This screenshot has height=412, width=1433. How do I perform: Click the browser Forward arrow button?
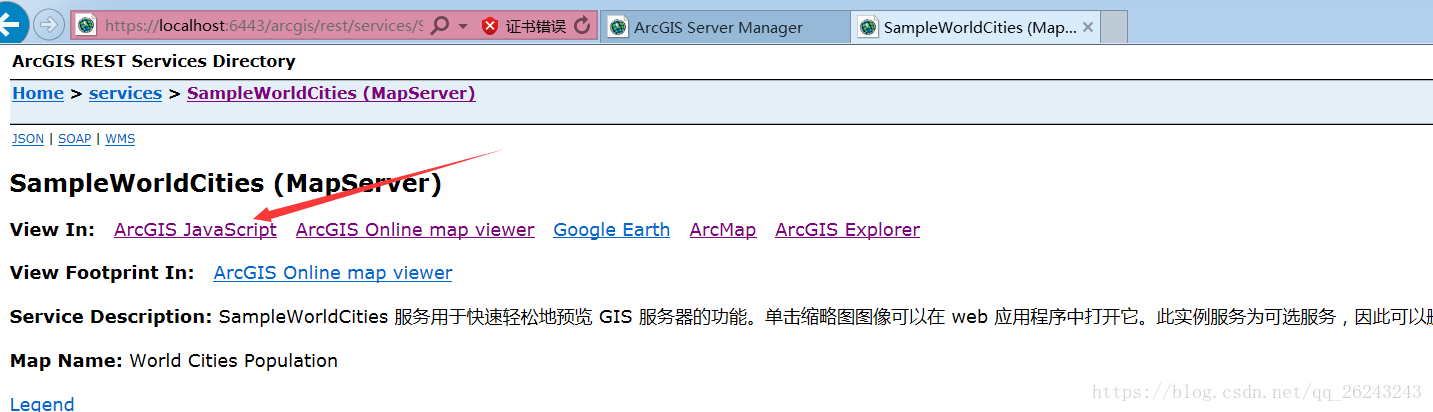point(48,25)
